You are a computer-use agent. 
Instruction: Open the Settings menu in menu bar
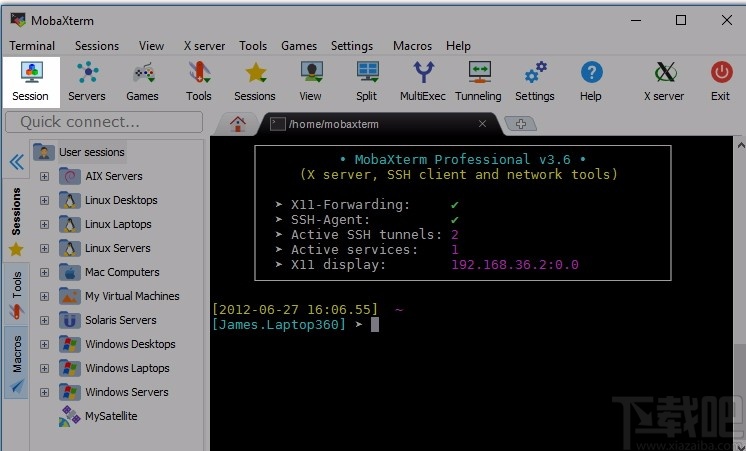tap(352, 46)
